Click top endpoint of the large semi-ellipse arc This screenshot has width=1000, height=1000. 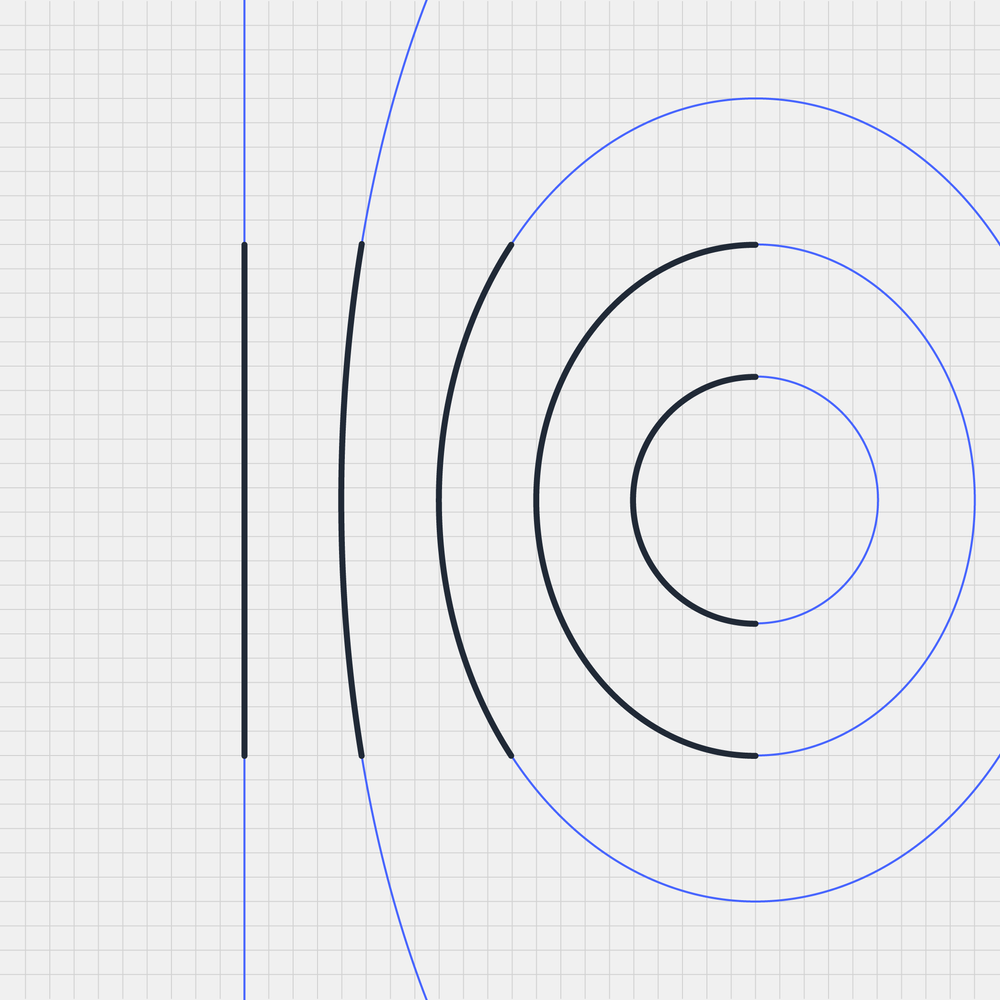tap(756, 244)
